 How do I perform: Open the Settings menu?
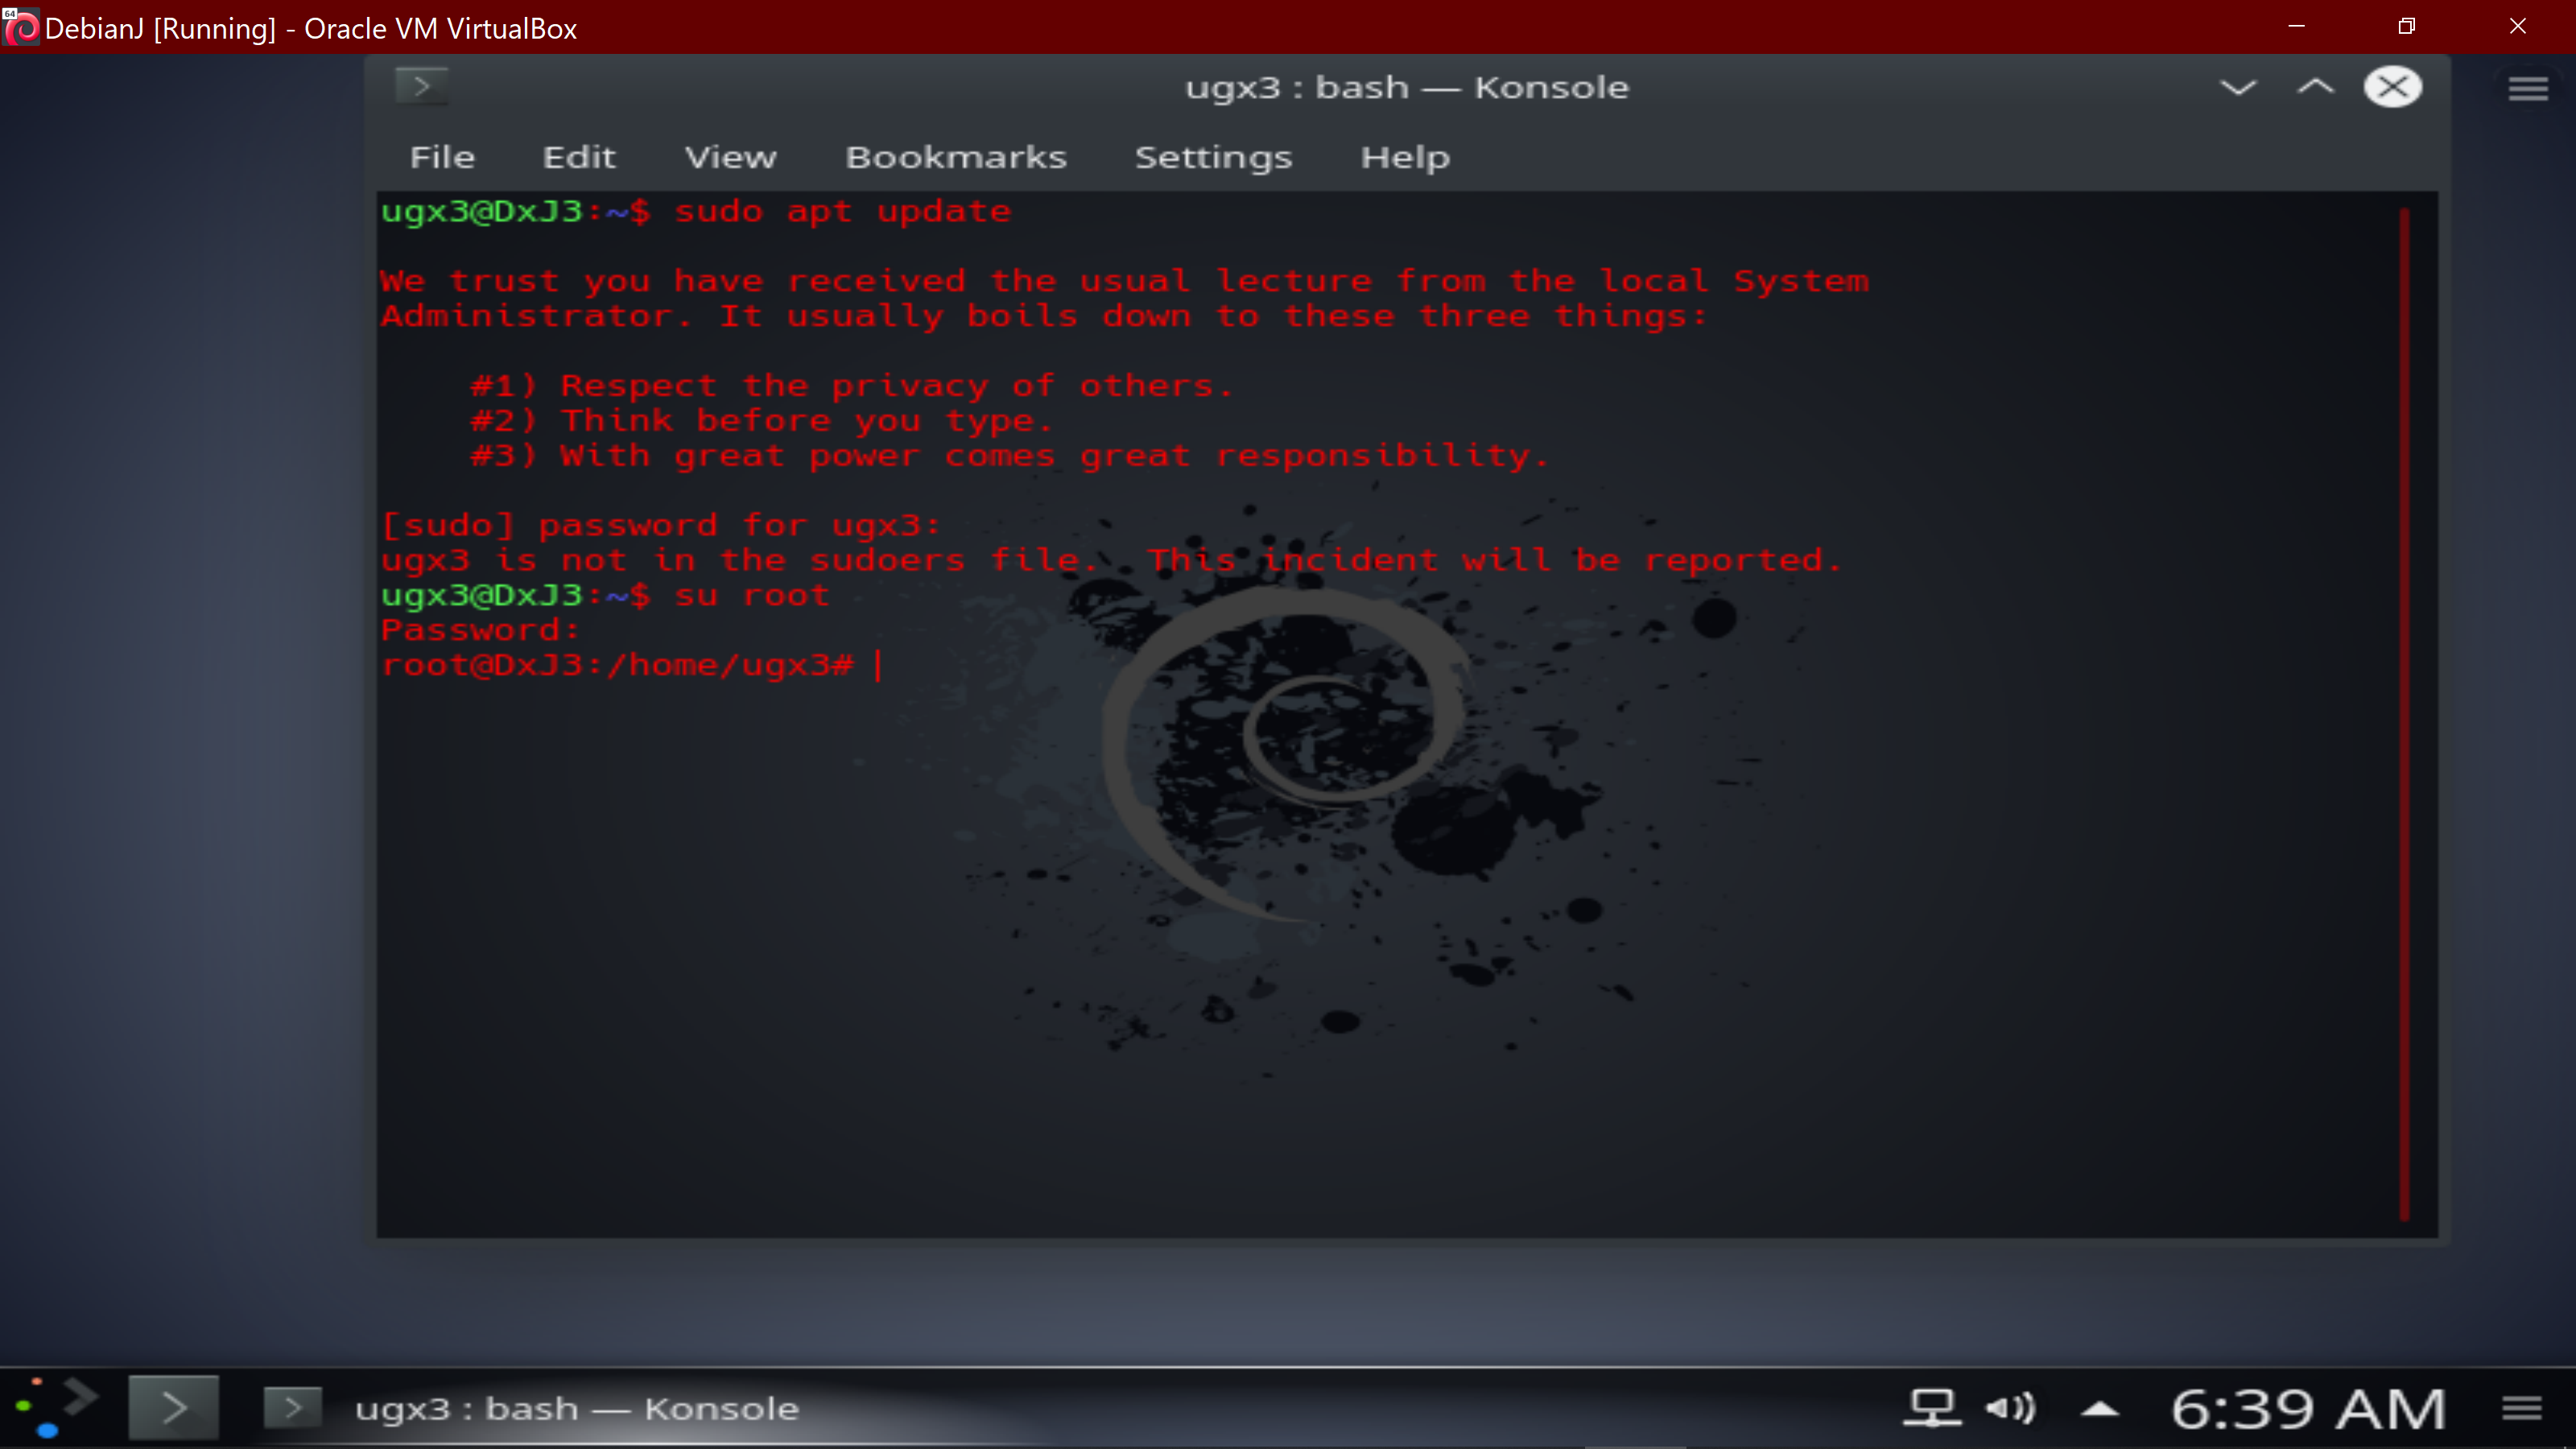pos(1213,157)
